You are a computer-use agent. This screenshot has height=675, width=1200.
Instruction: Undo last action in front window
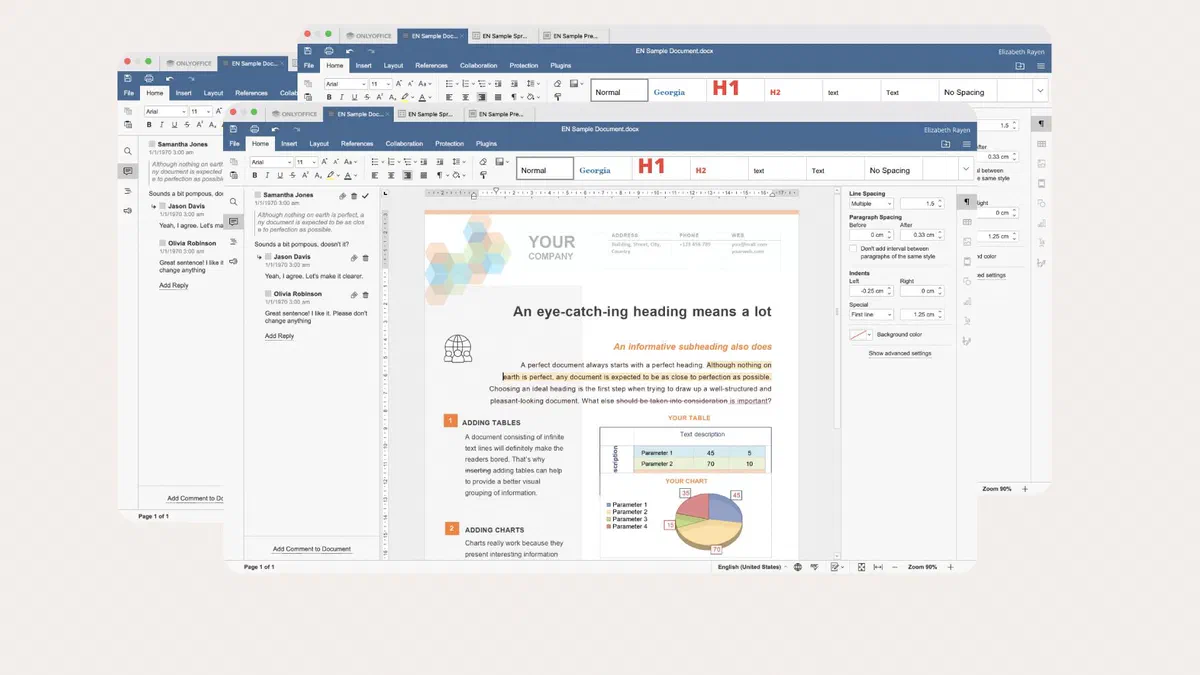point(275,129)
